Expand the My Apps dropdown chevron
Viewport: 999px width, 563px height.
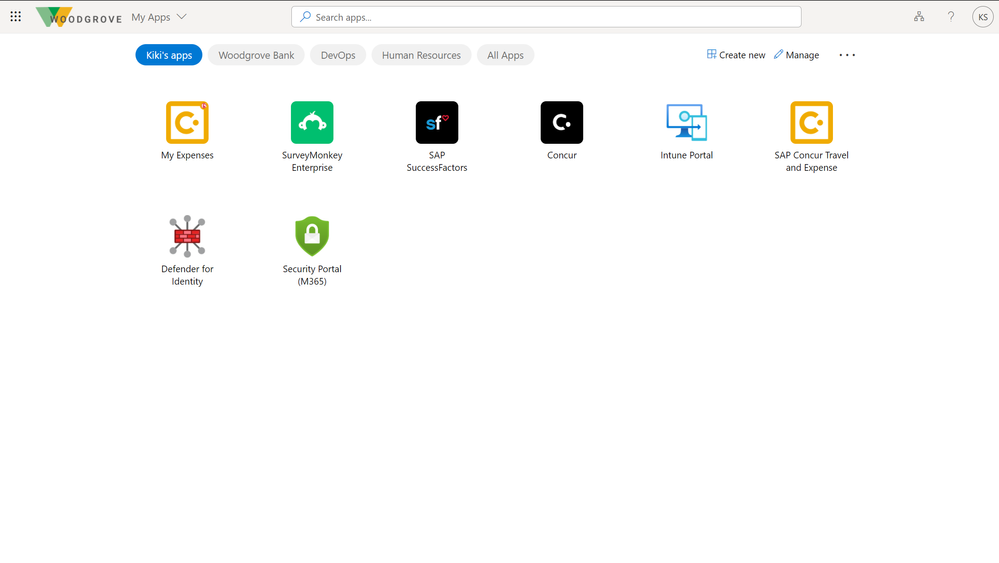click(182, 17)
